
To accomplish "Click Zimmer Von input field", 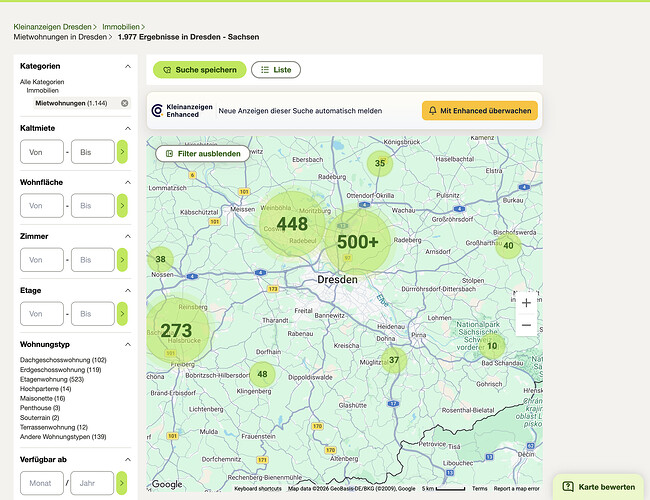I will (42, 260).
